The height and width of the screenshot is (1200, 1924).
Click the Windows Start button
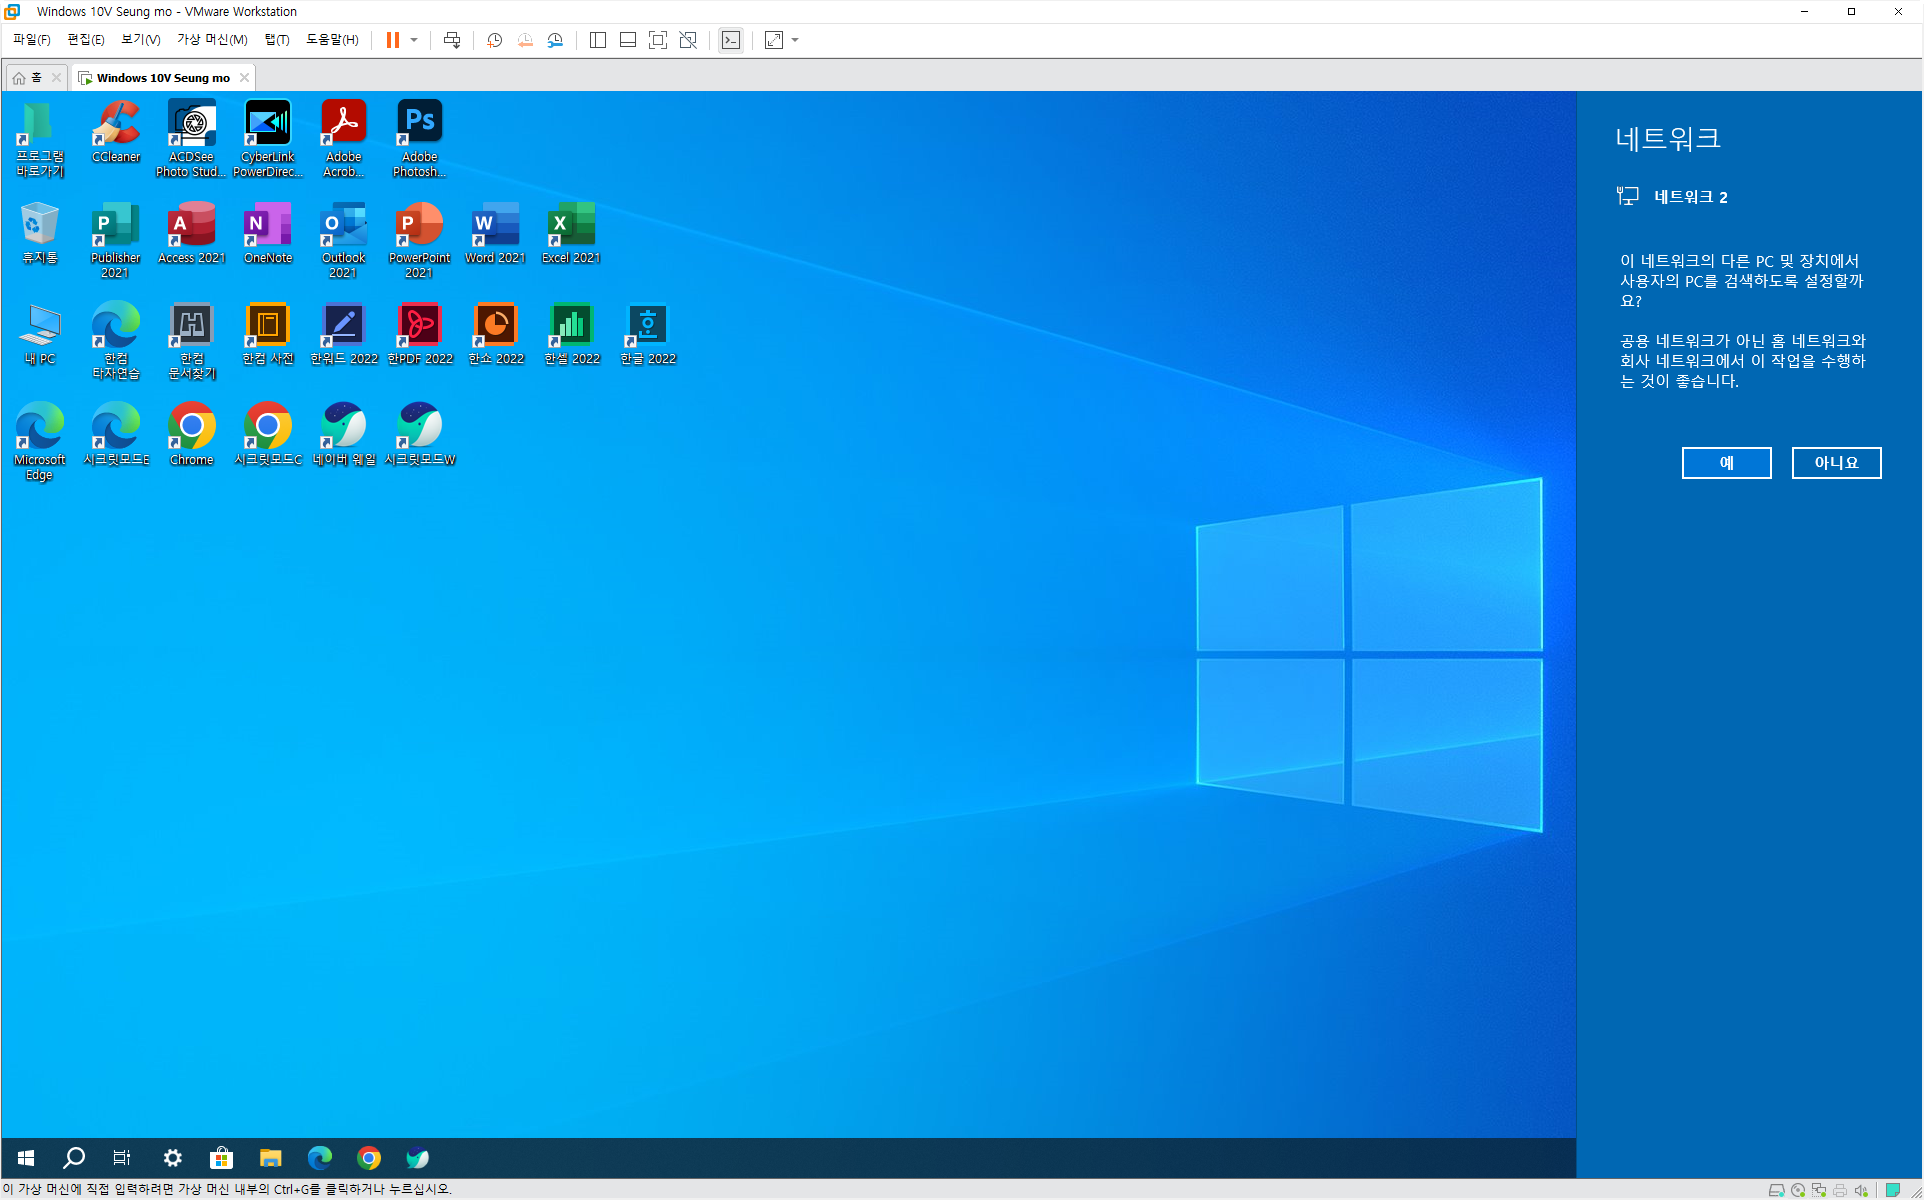[26, 1158]
